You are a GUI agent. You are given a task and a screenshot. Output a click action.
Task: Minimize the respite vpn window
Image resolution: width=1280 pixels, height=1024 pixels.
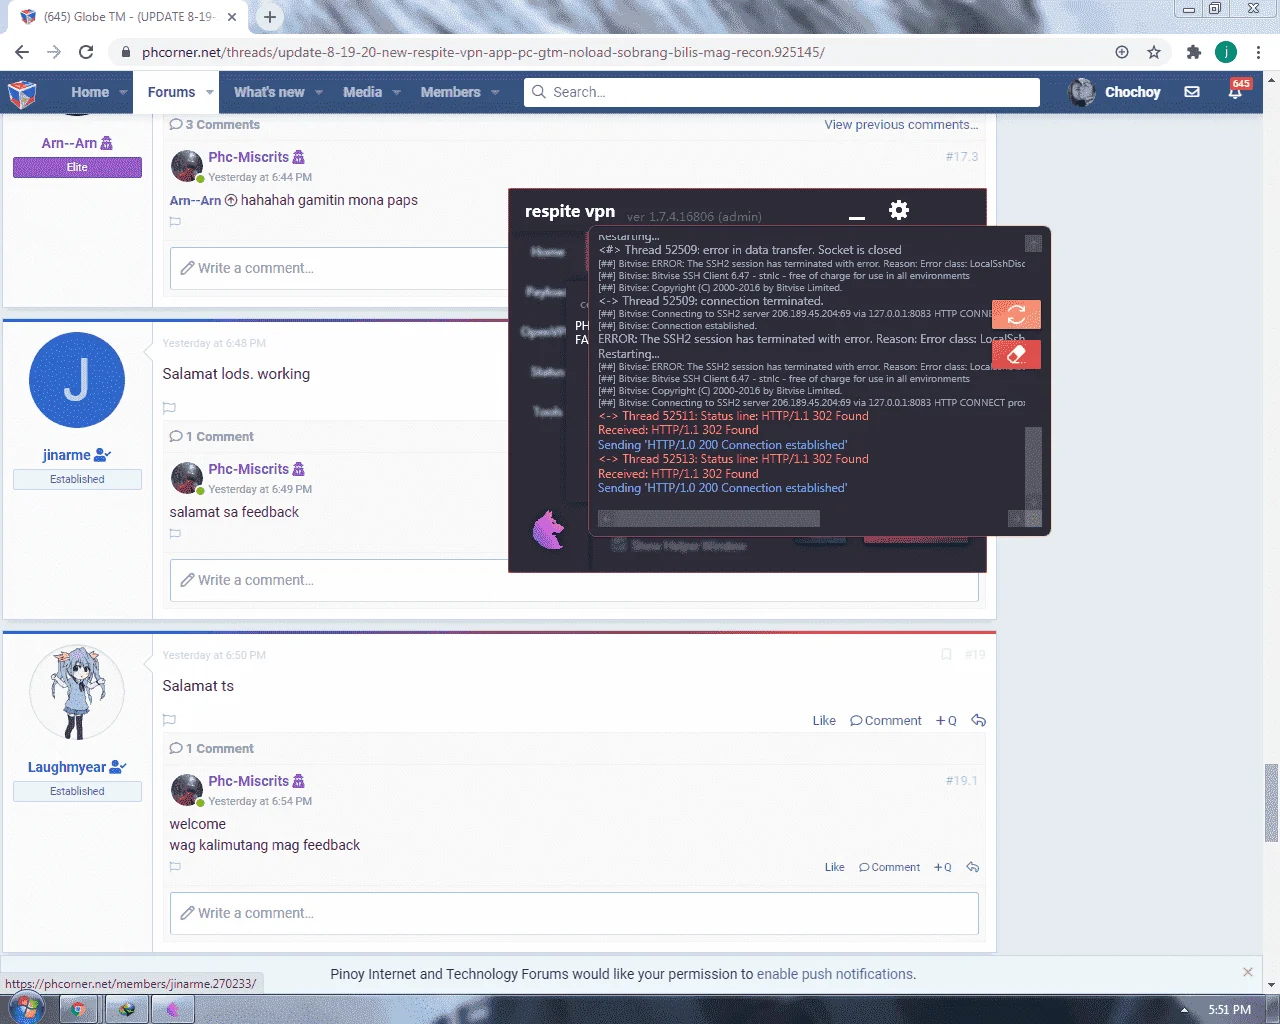point(856,216)
